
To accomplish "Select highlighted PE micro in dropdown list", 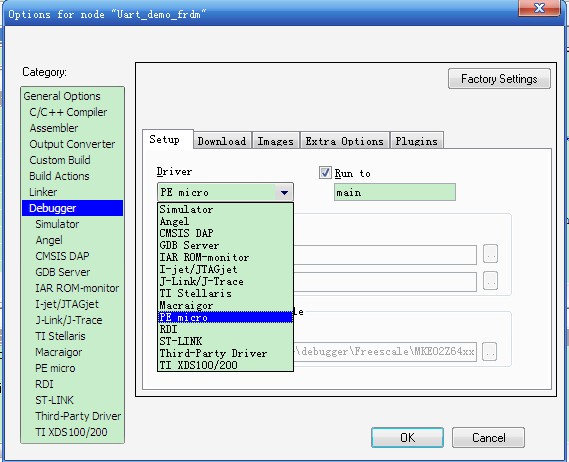I will pos(225,317).
